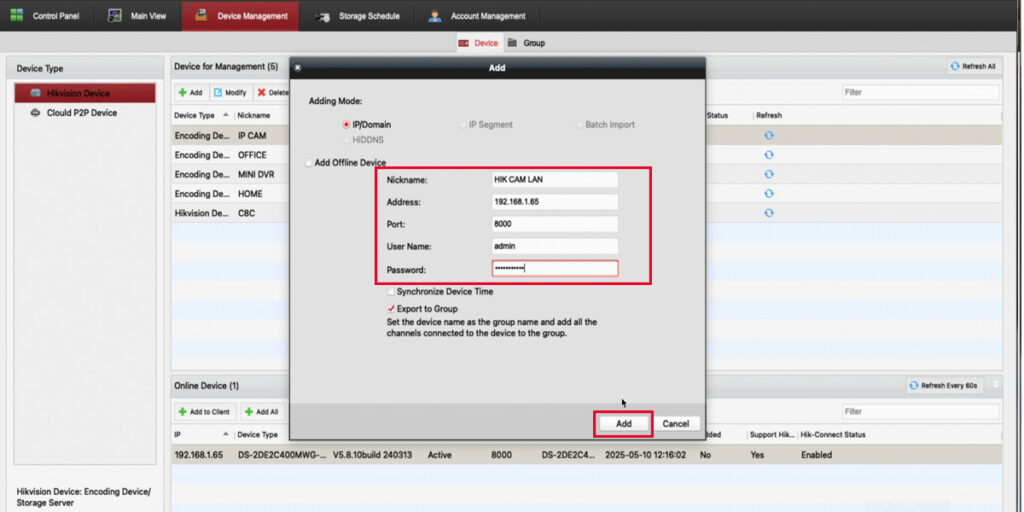This screenshot has height=512, width=1024.
Task: Enable the Add Offline Device checkbox
Action: coord(309,162)
